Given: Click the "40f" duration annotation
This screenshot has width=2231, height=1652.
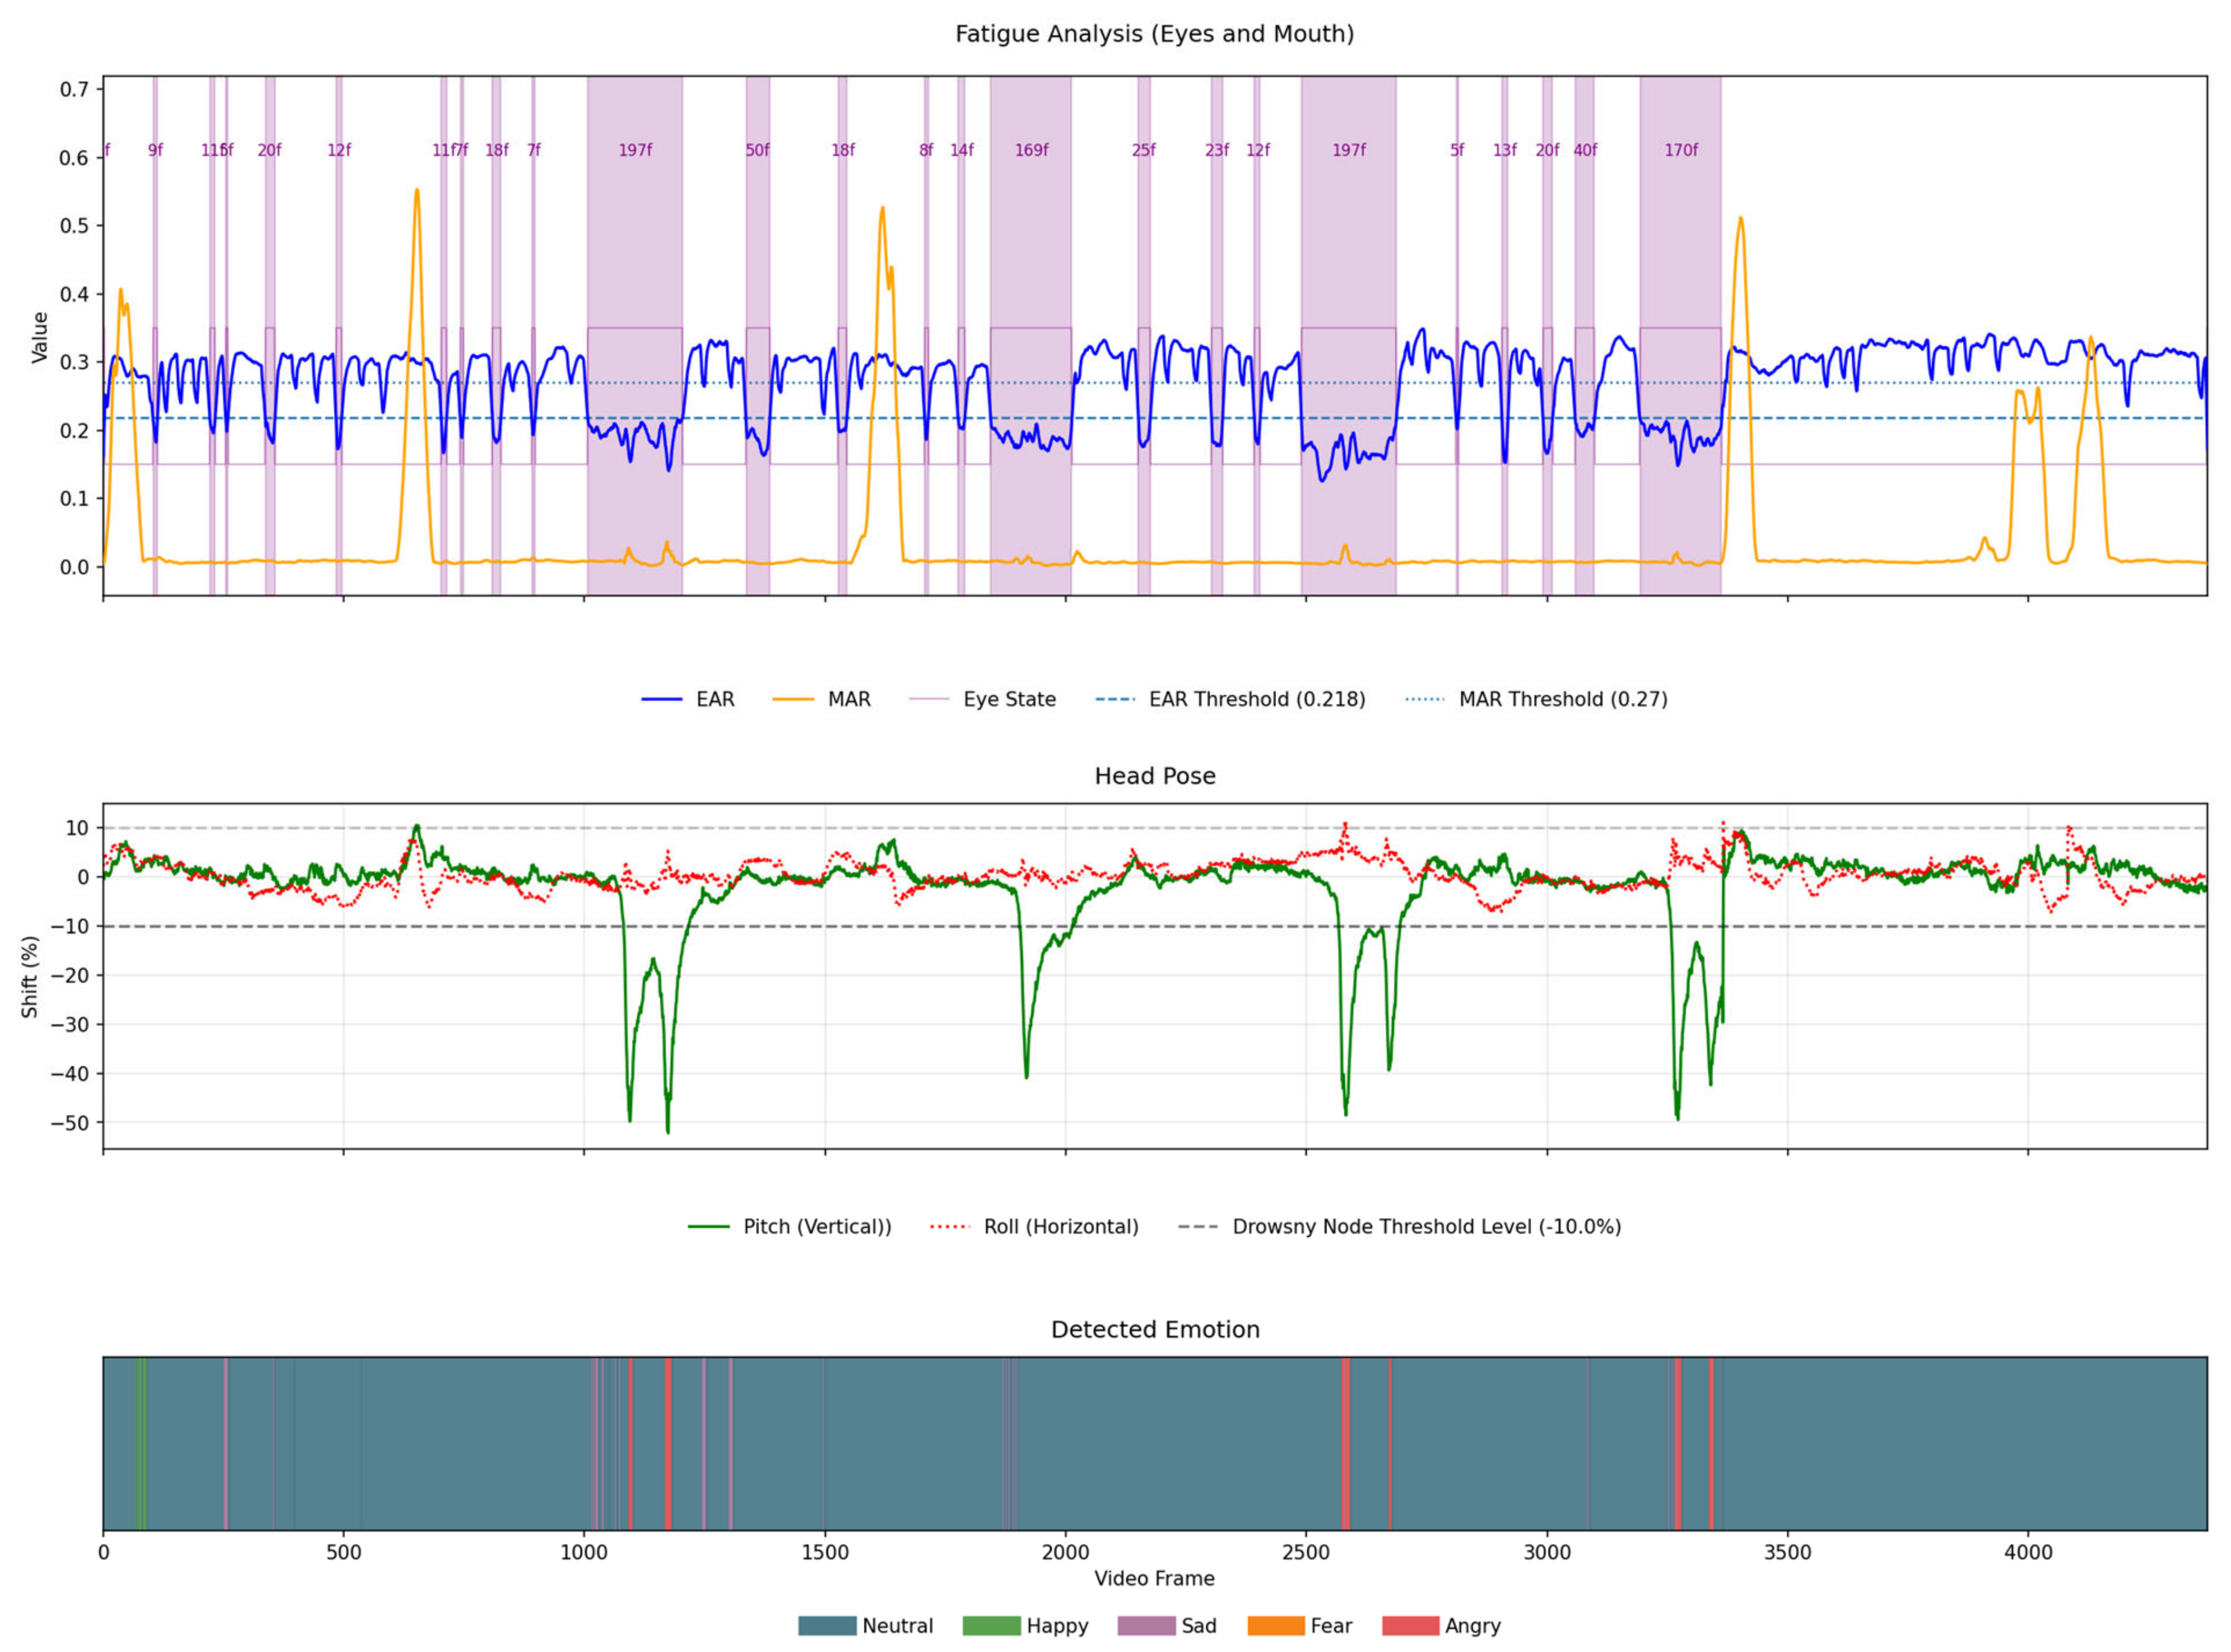Looking at the screenshot, I should pos(1585,150).
